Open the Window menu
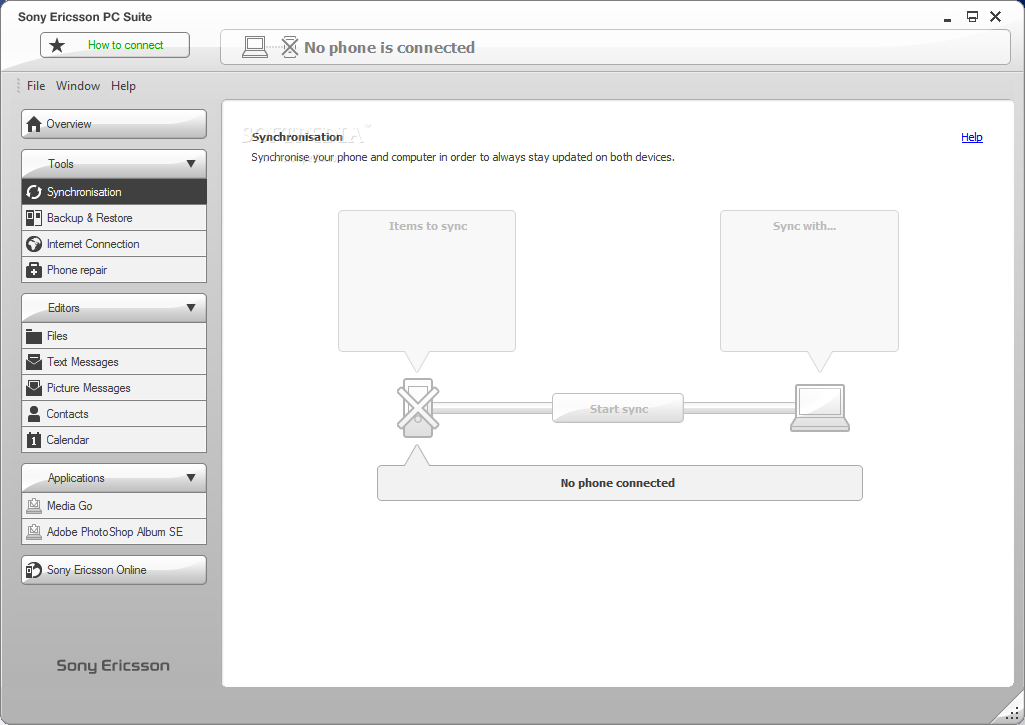 click(x=78, y=86)
